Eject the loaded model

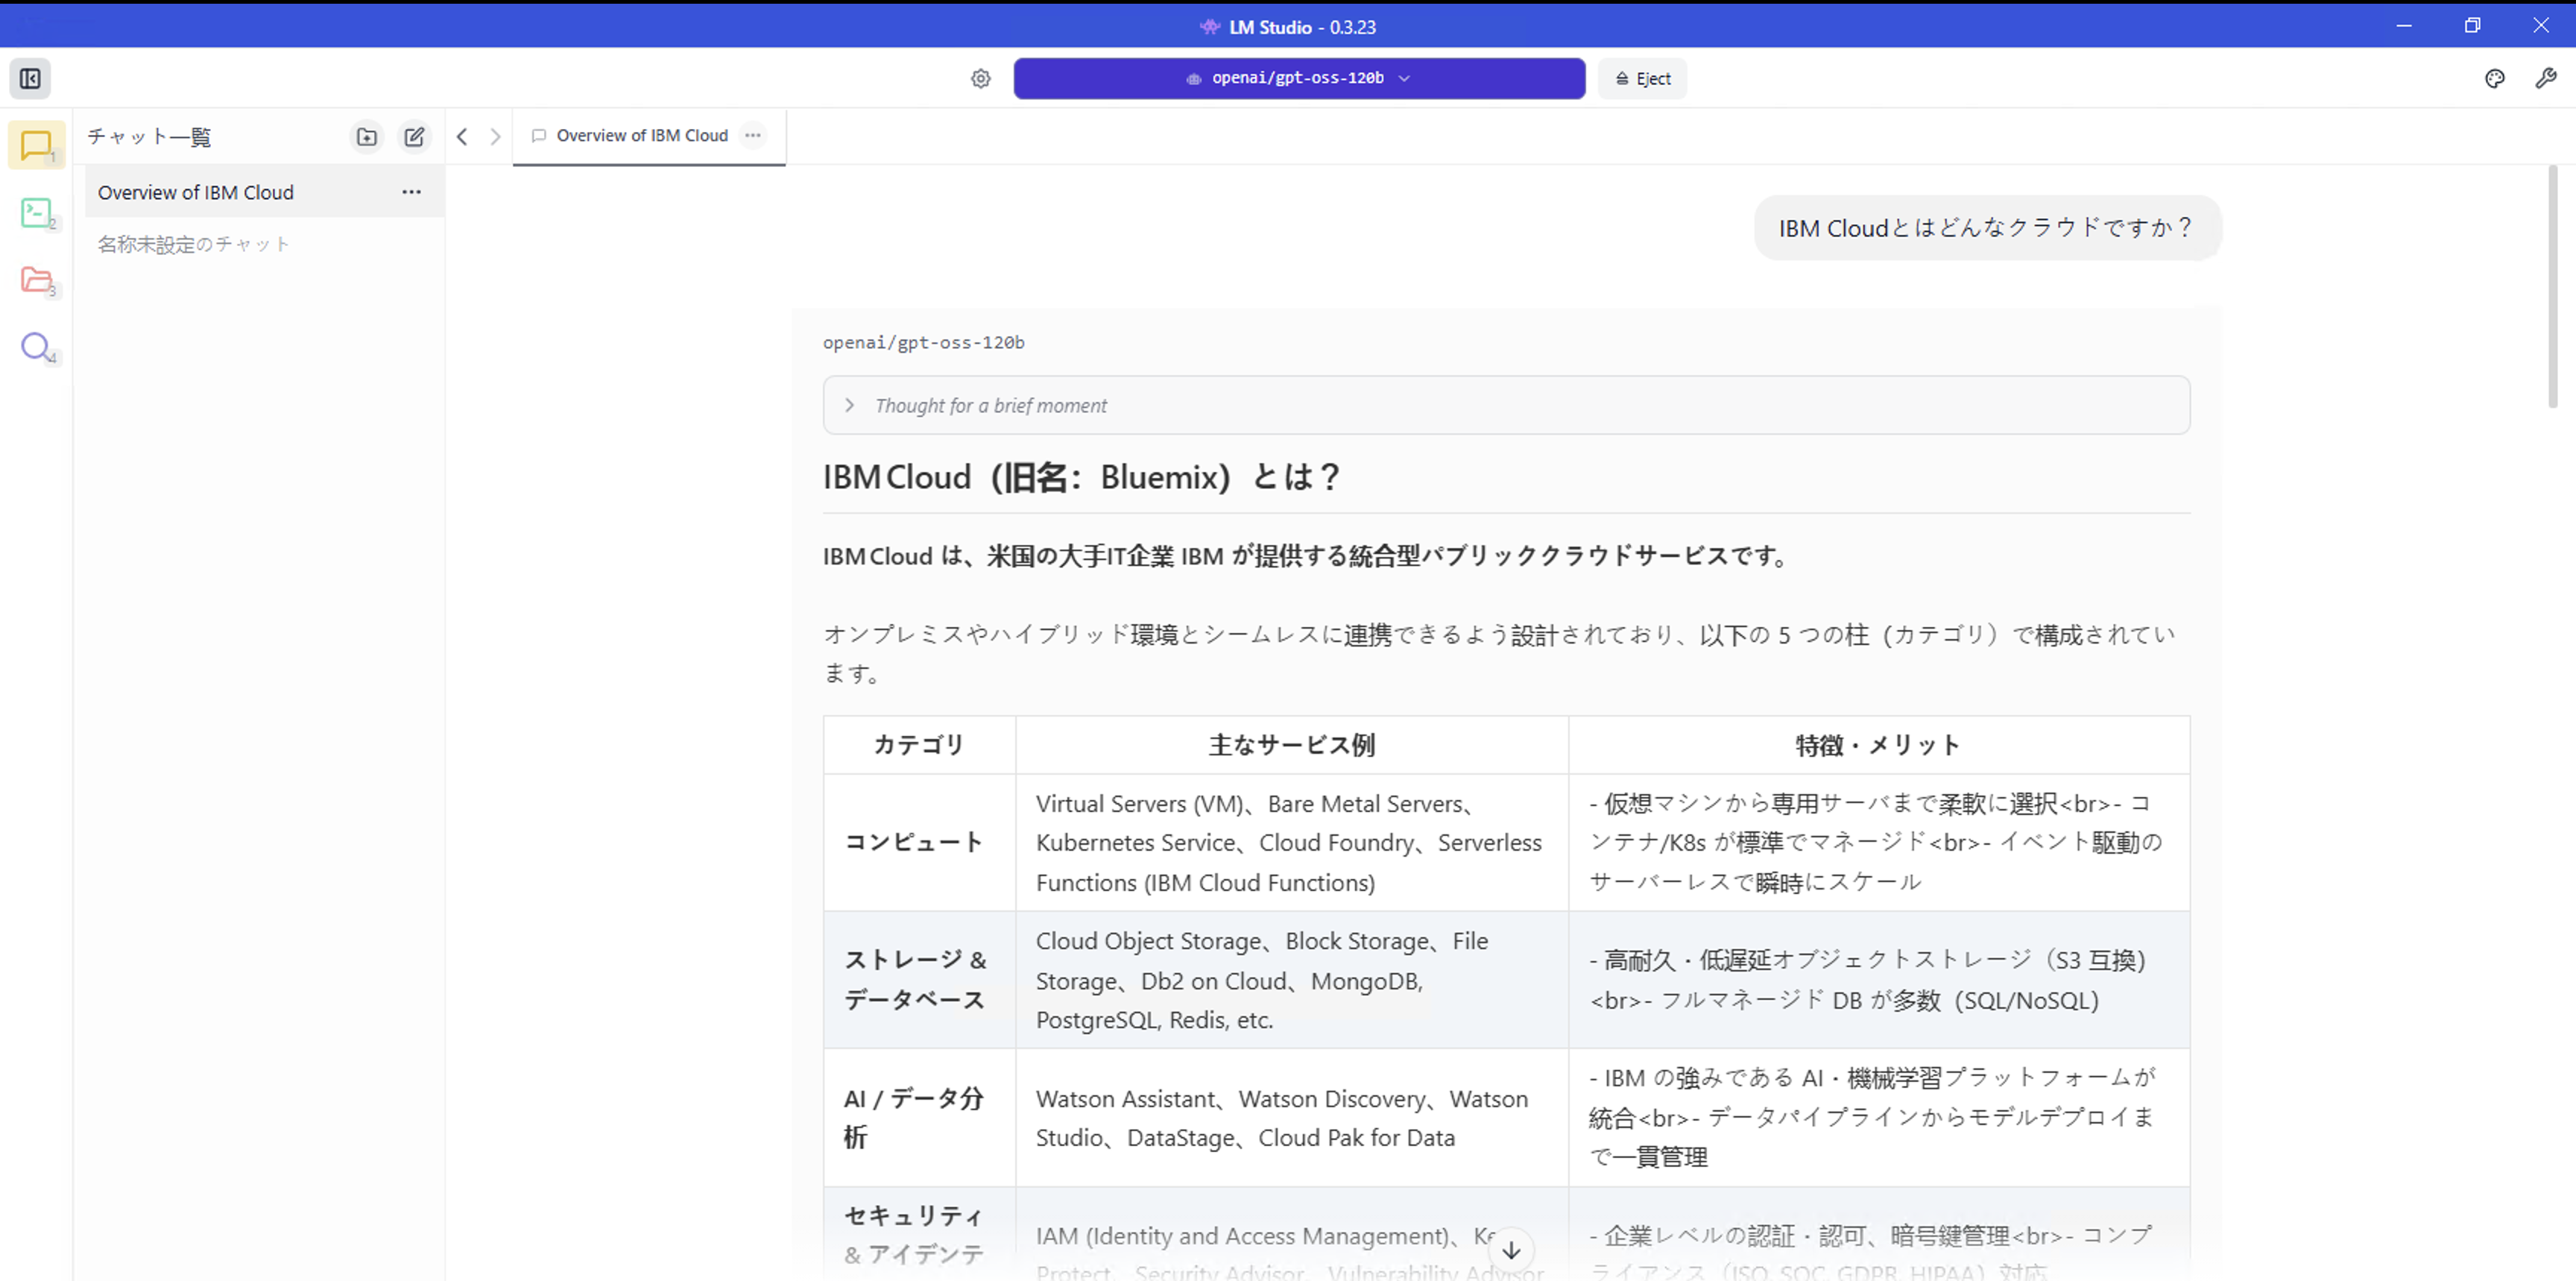1642,78
